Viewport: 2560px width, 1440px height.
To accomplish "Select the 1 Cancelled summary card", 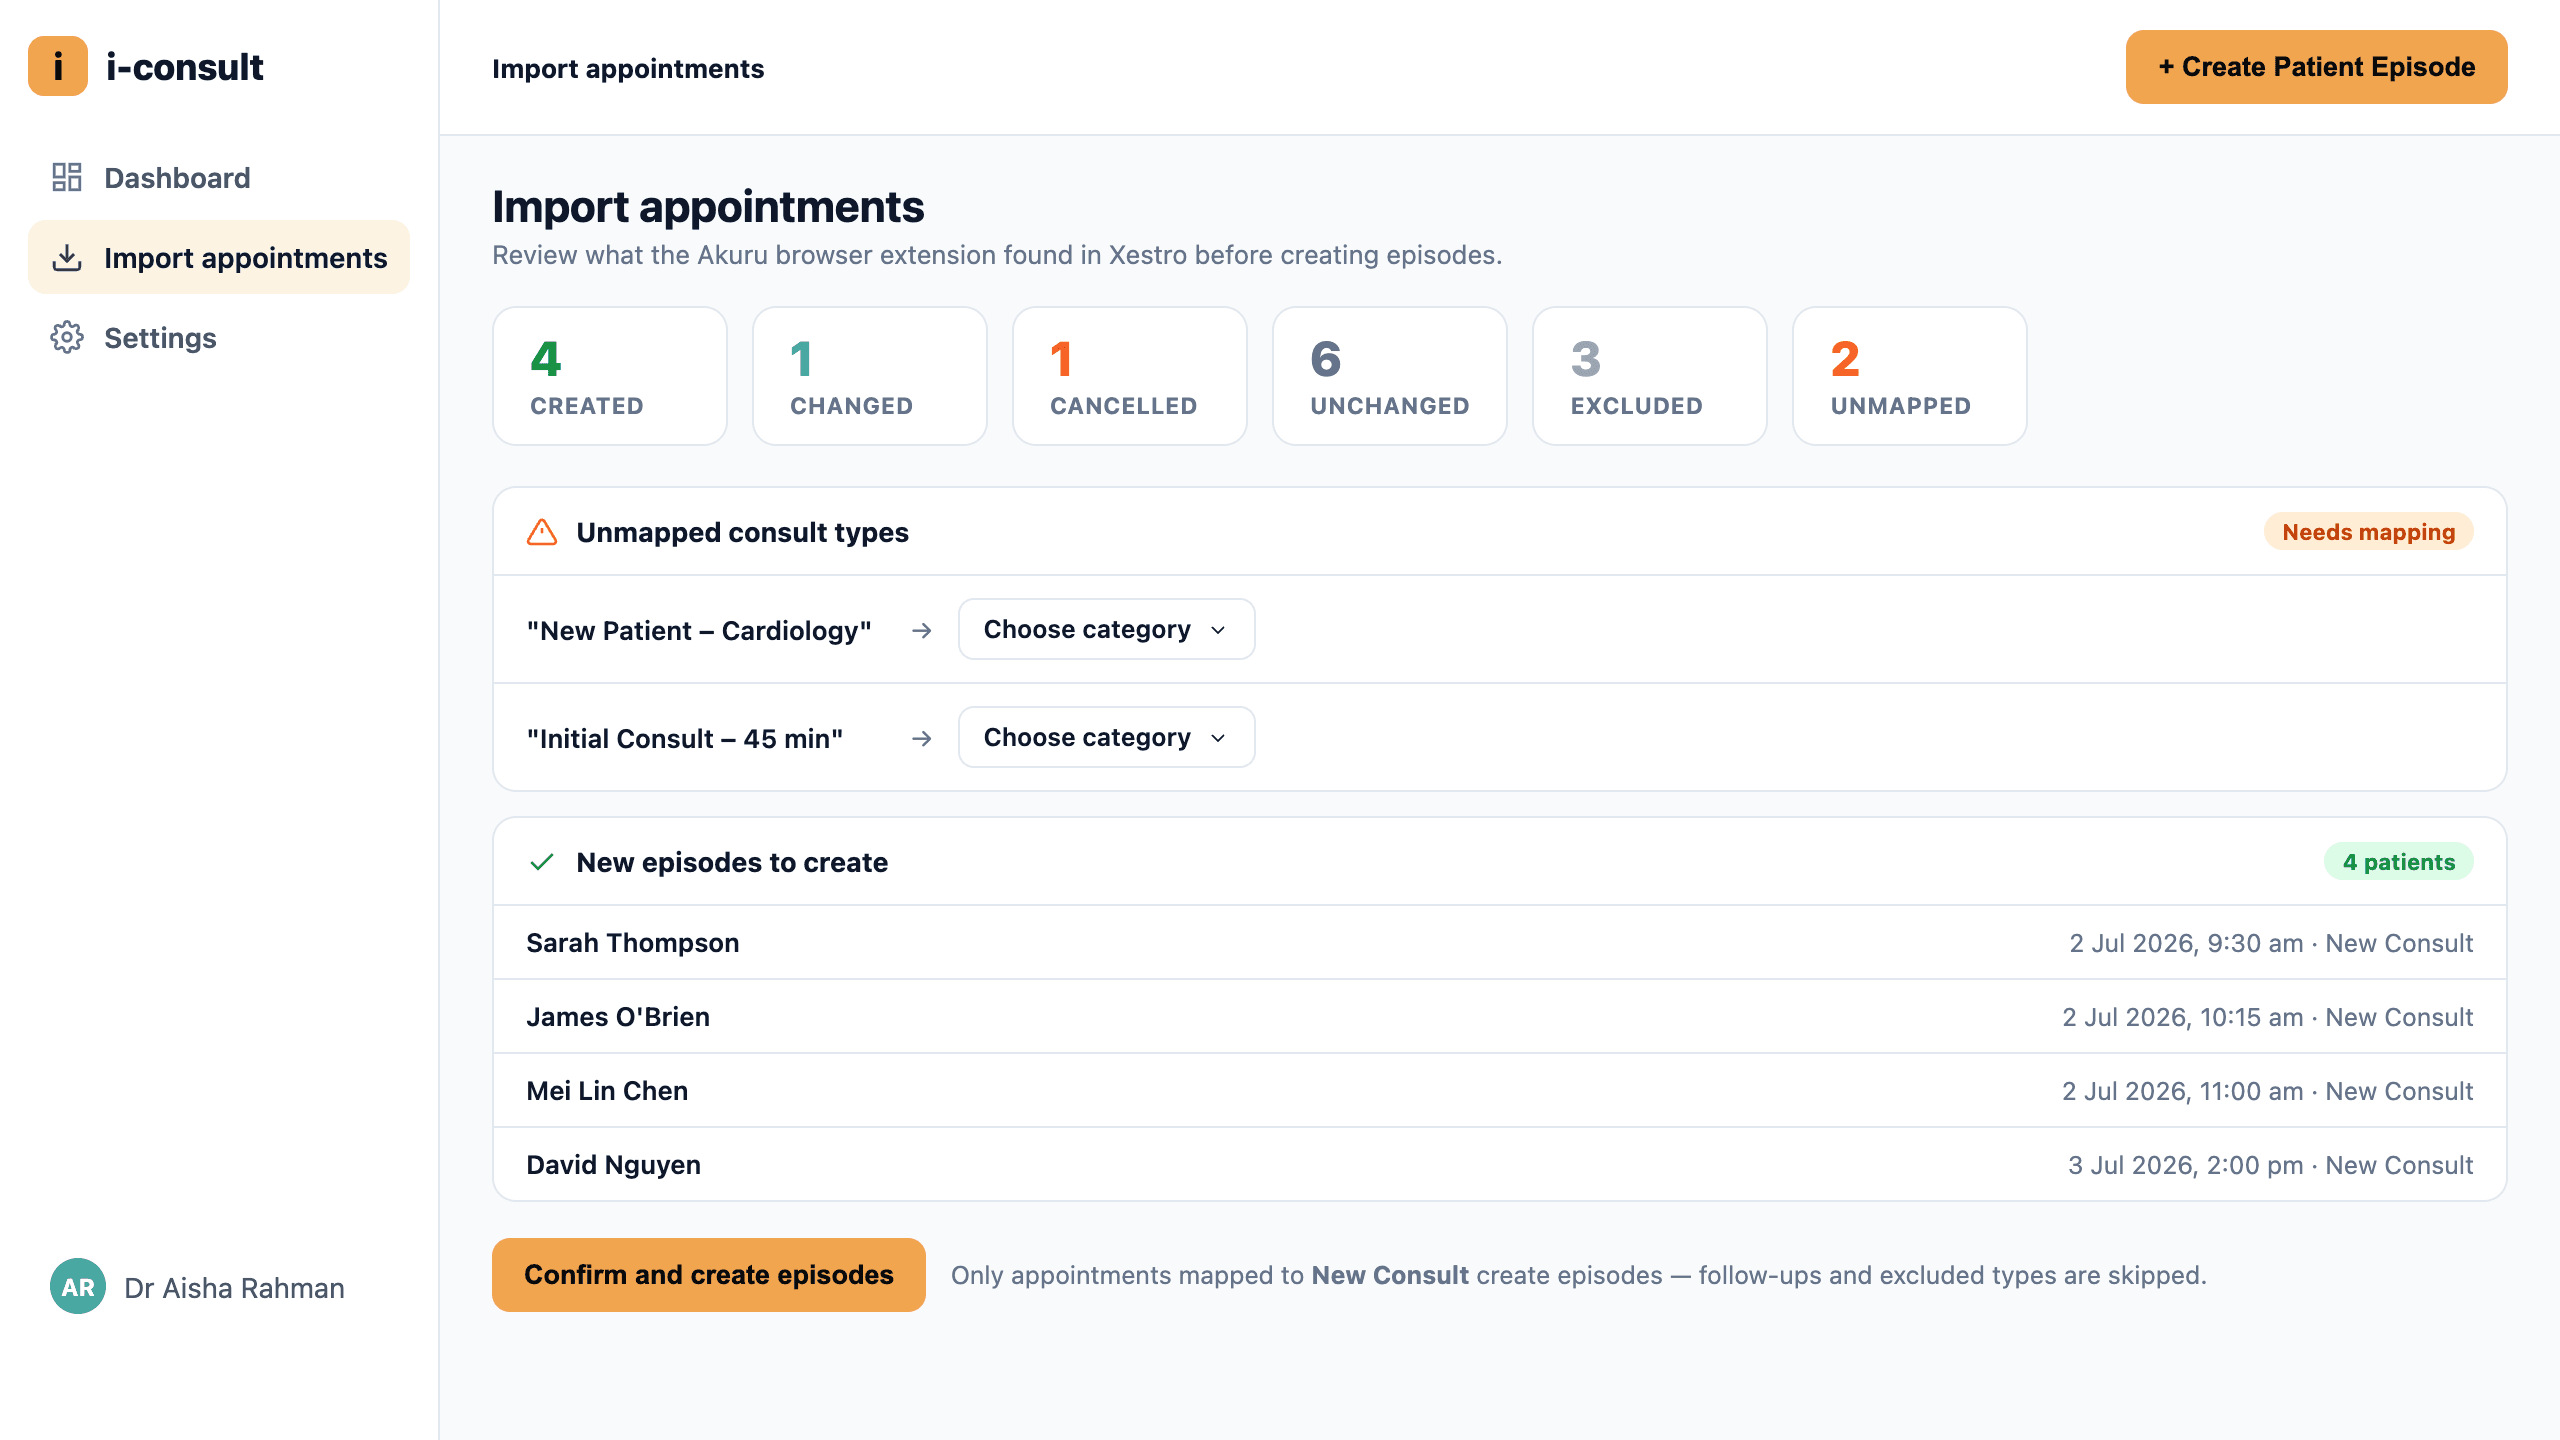I will (1130, 376).
